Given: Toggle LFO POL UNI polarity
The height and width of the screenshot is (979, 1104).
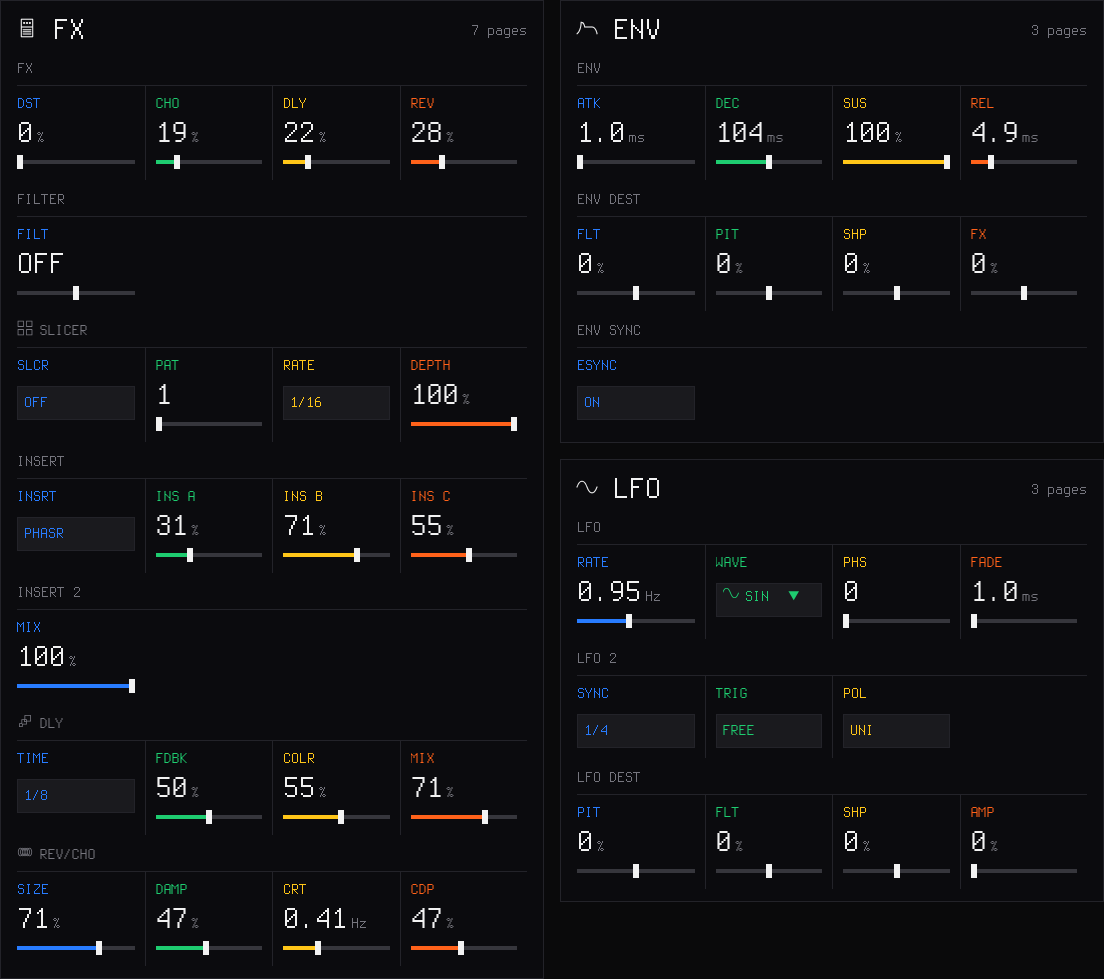Looking at the screenshot, I should click(896, 730).
